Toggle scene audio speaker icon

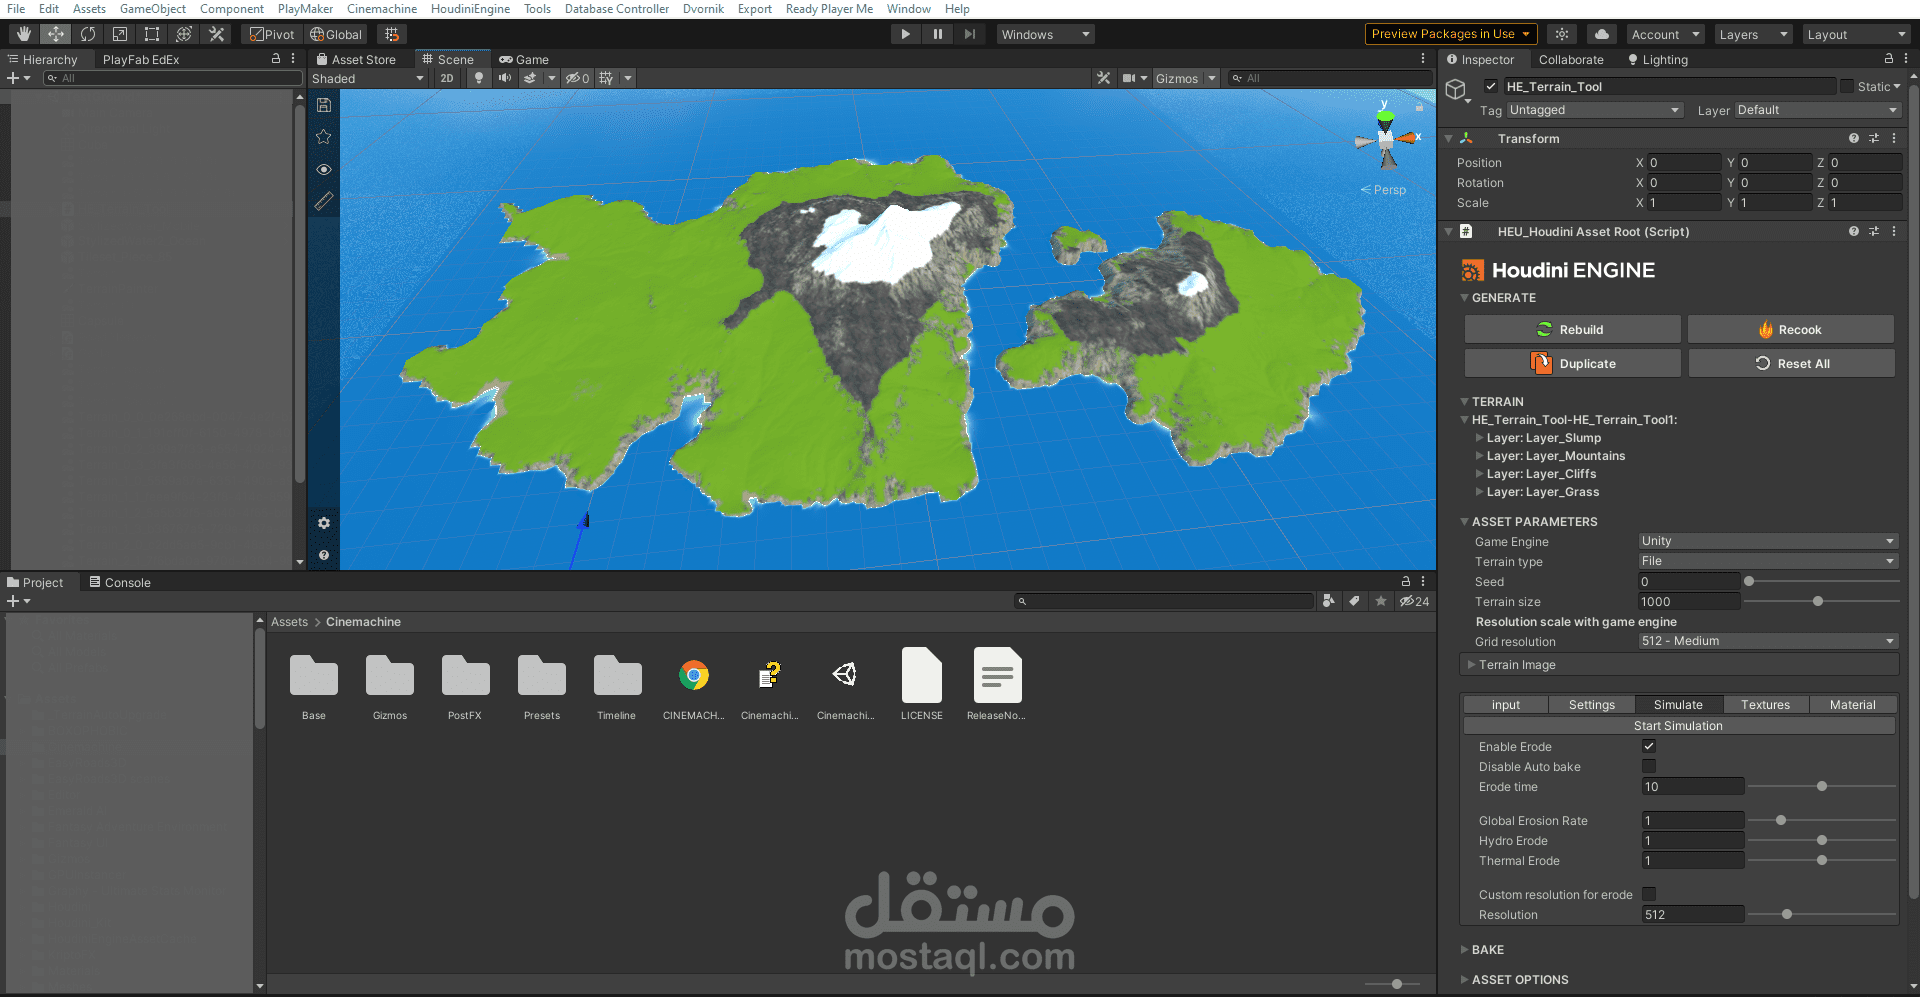coord(505,78)
